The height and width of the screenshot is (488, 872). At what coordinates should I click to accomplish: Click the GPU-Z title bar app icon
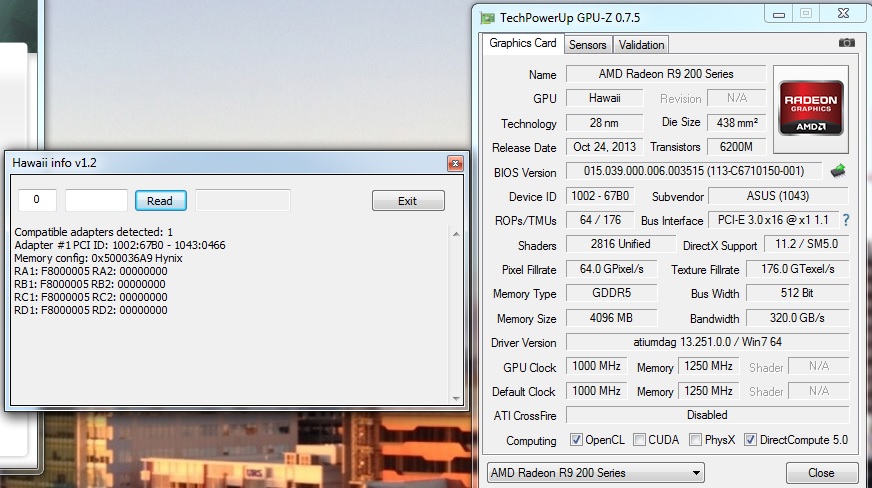(x=487, y=18)
